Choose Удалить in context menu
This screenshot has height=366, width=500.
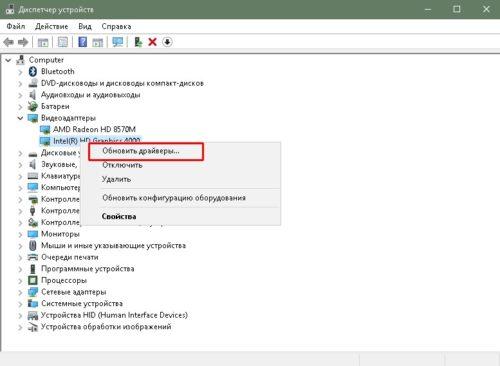pos(116,179)
